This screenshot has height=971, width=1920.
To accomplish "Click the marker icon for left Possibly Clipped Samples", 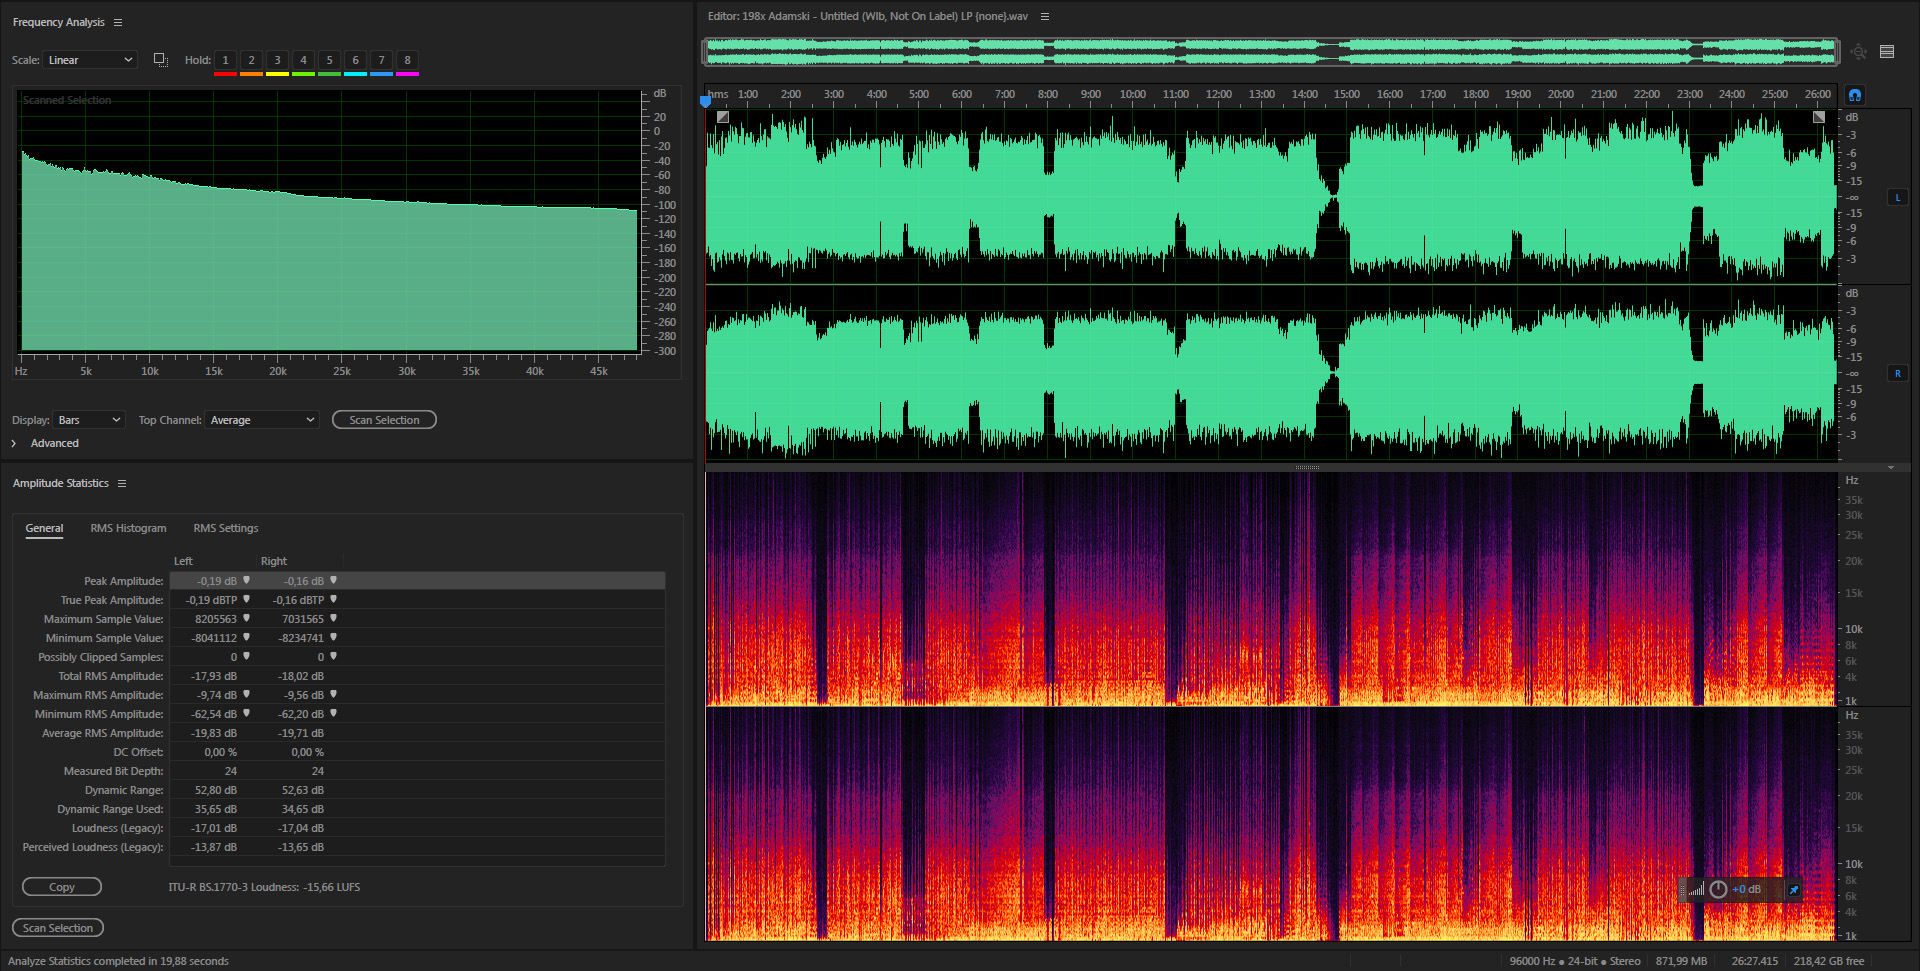I will click(247, 656).
